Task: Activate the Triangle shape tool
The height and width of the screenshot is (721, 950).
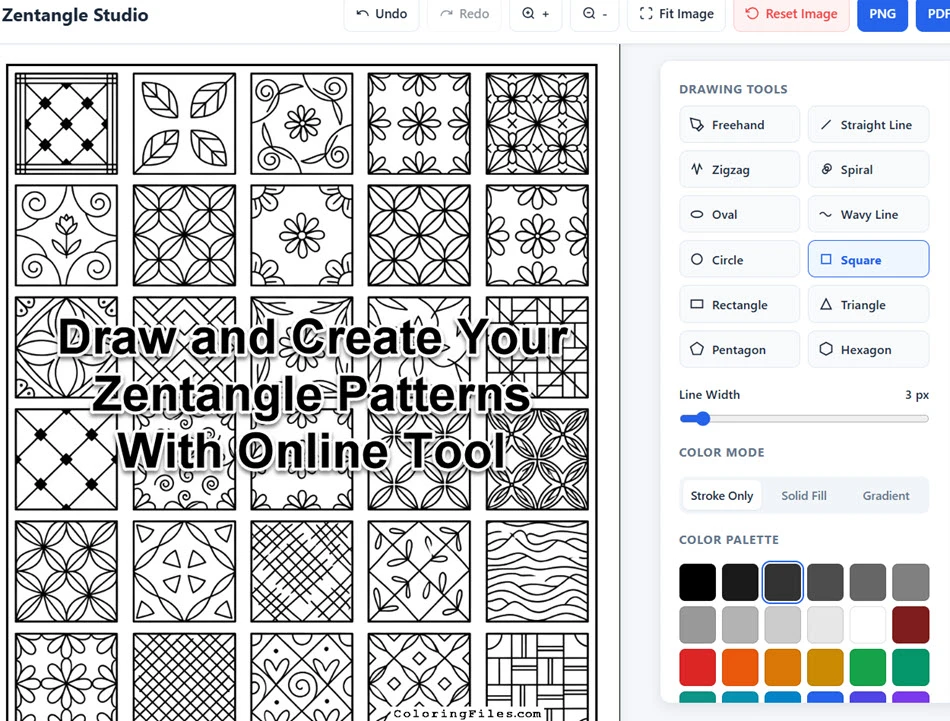Action: click(868, 304)
